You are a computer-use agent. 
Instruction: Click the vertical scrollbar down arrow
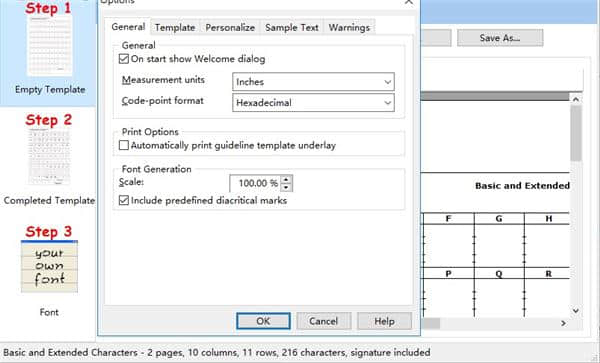[576, 311]
